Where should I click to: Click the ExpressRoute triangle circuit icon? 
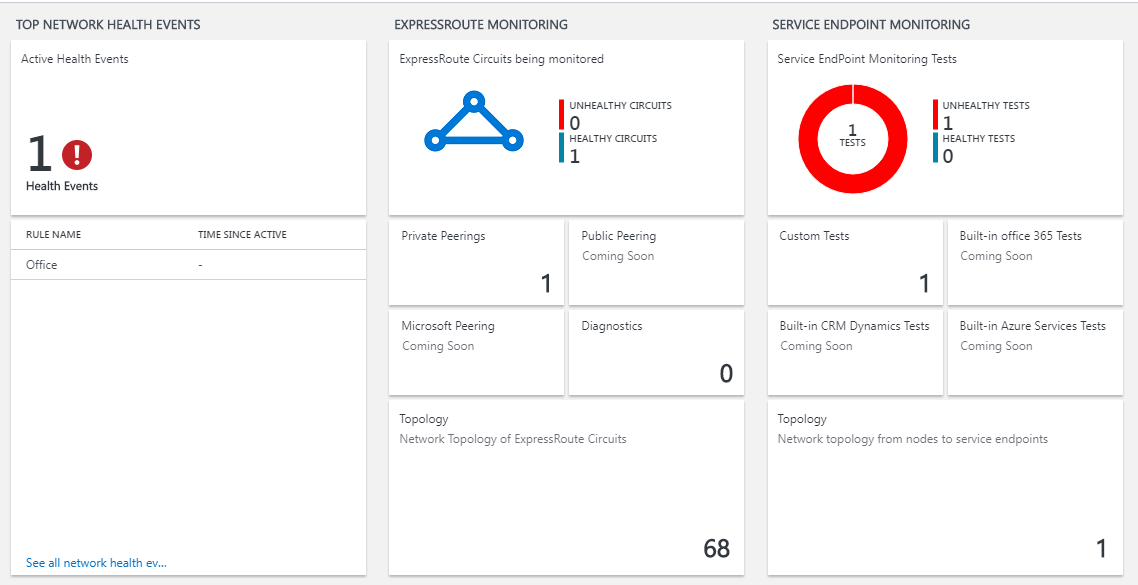(473, 124)
